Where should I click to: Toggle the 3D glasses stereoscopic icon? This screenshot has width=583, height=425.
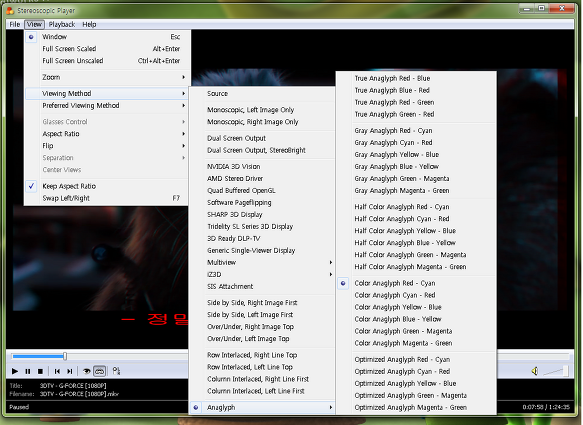tap(100, 371)
